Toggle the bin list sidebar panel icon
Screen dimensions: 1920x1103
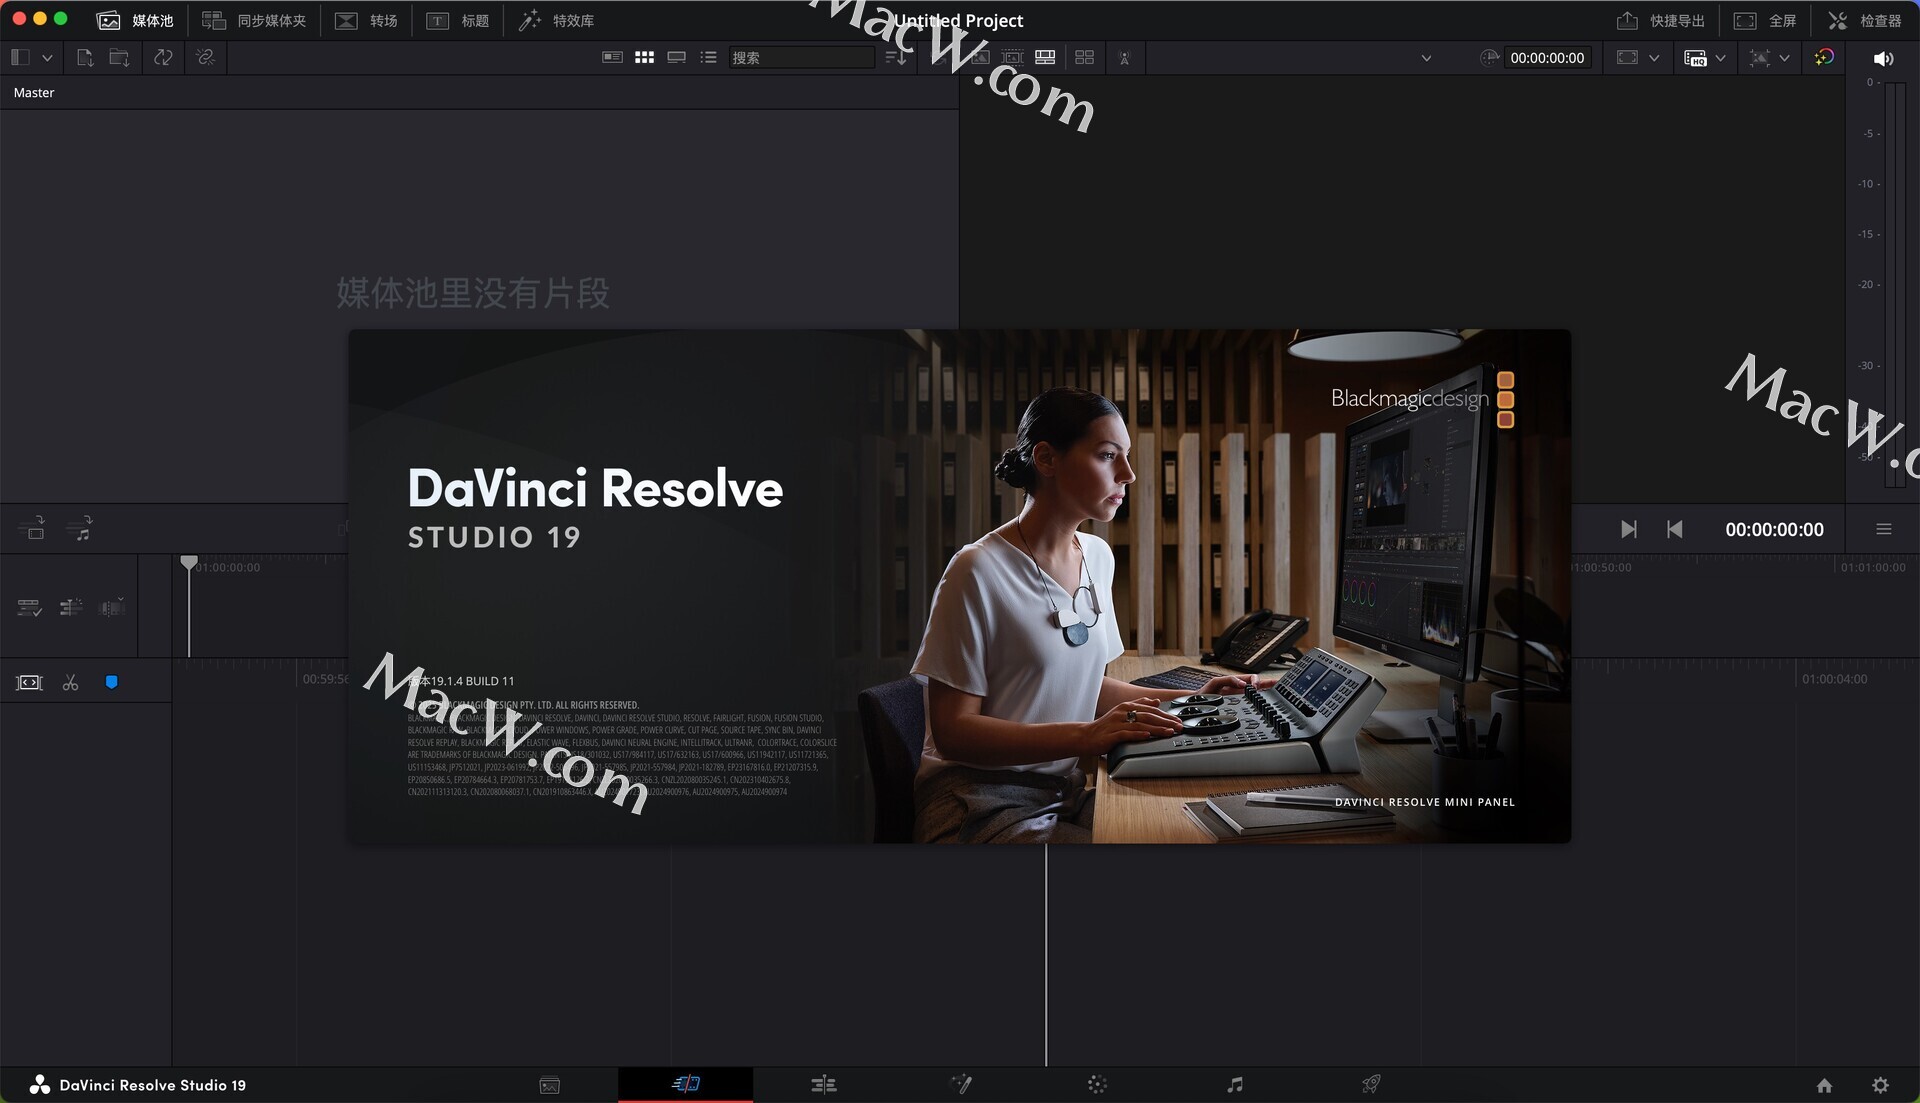pos(20,57)
